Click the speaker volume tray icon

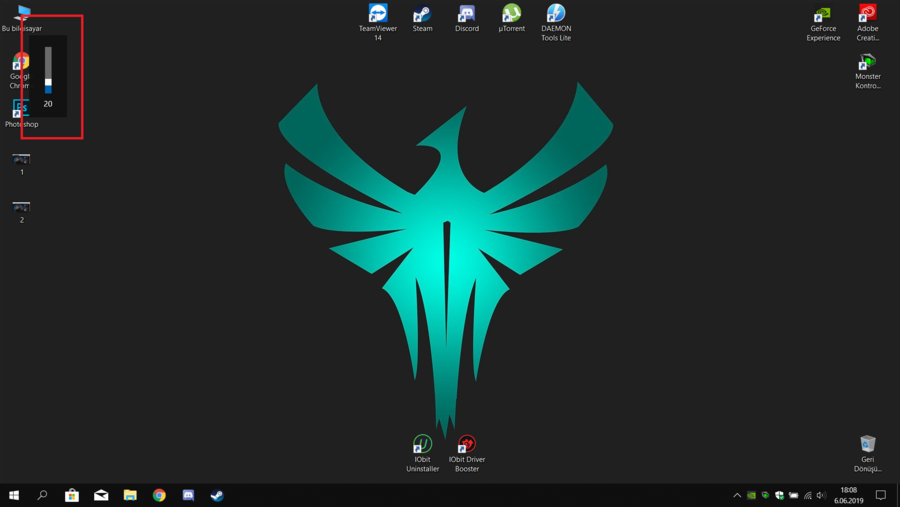click(x=821, y=495)
